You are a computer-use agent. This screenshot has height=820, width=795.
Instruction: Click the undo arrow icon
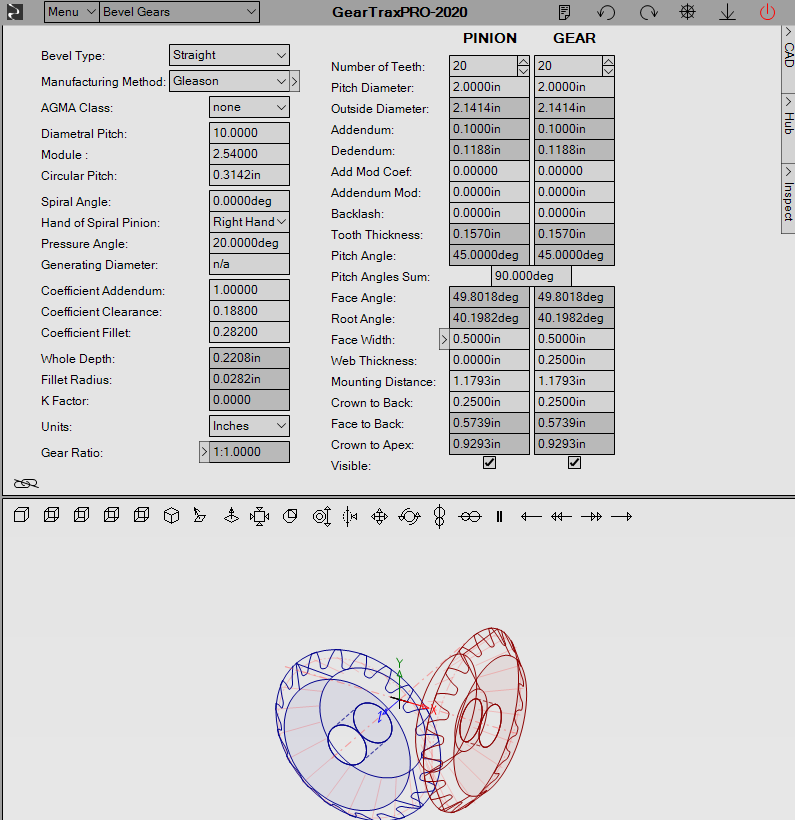[606, 12]
